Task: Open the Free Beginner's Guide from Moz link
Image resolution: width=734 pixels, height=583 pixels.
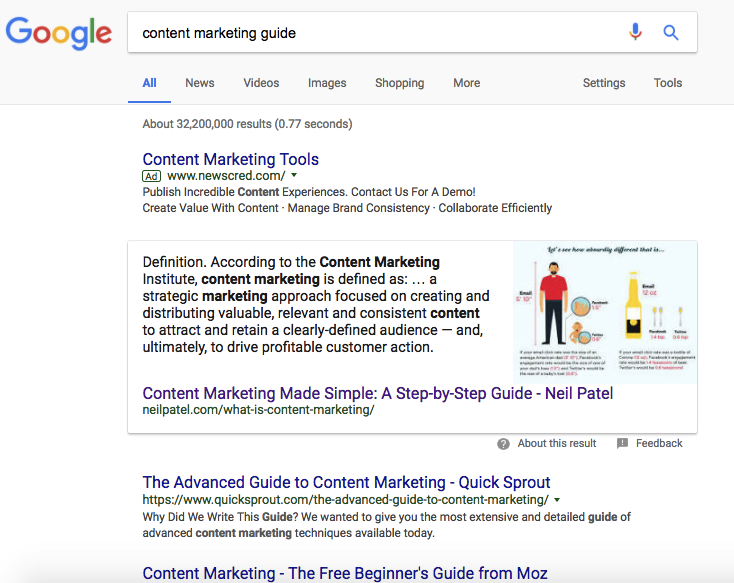Action: tap(345, 573)
